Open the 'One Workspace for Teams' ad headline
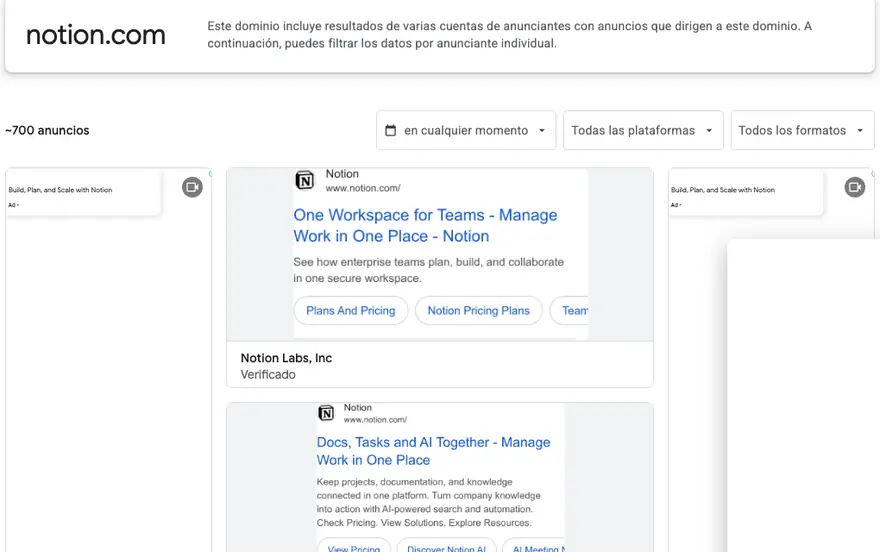Screen dimensions: 880x552 coord(425,226)
